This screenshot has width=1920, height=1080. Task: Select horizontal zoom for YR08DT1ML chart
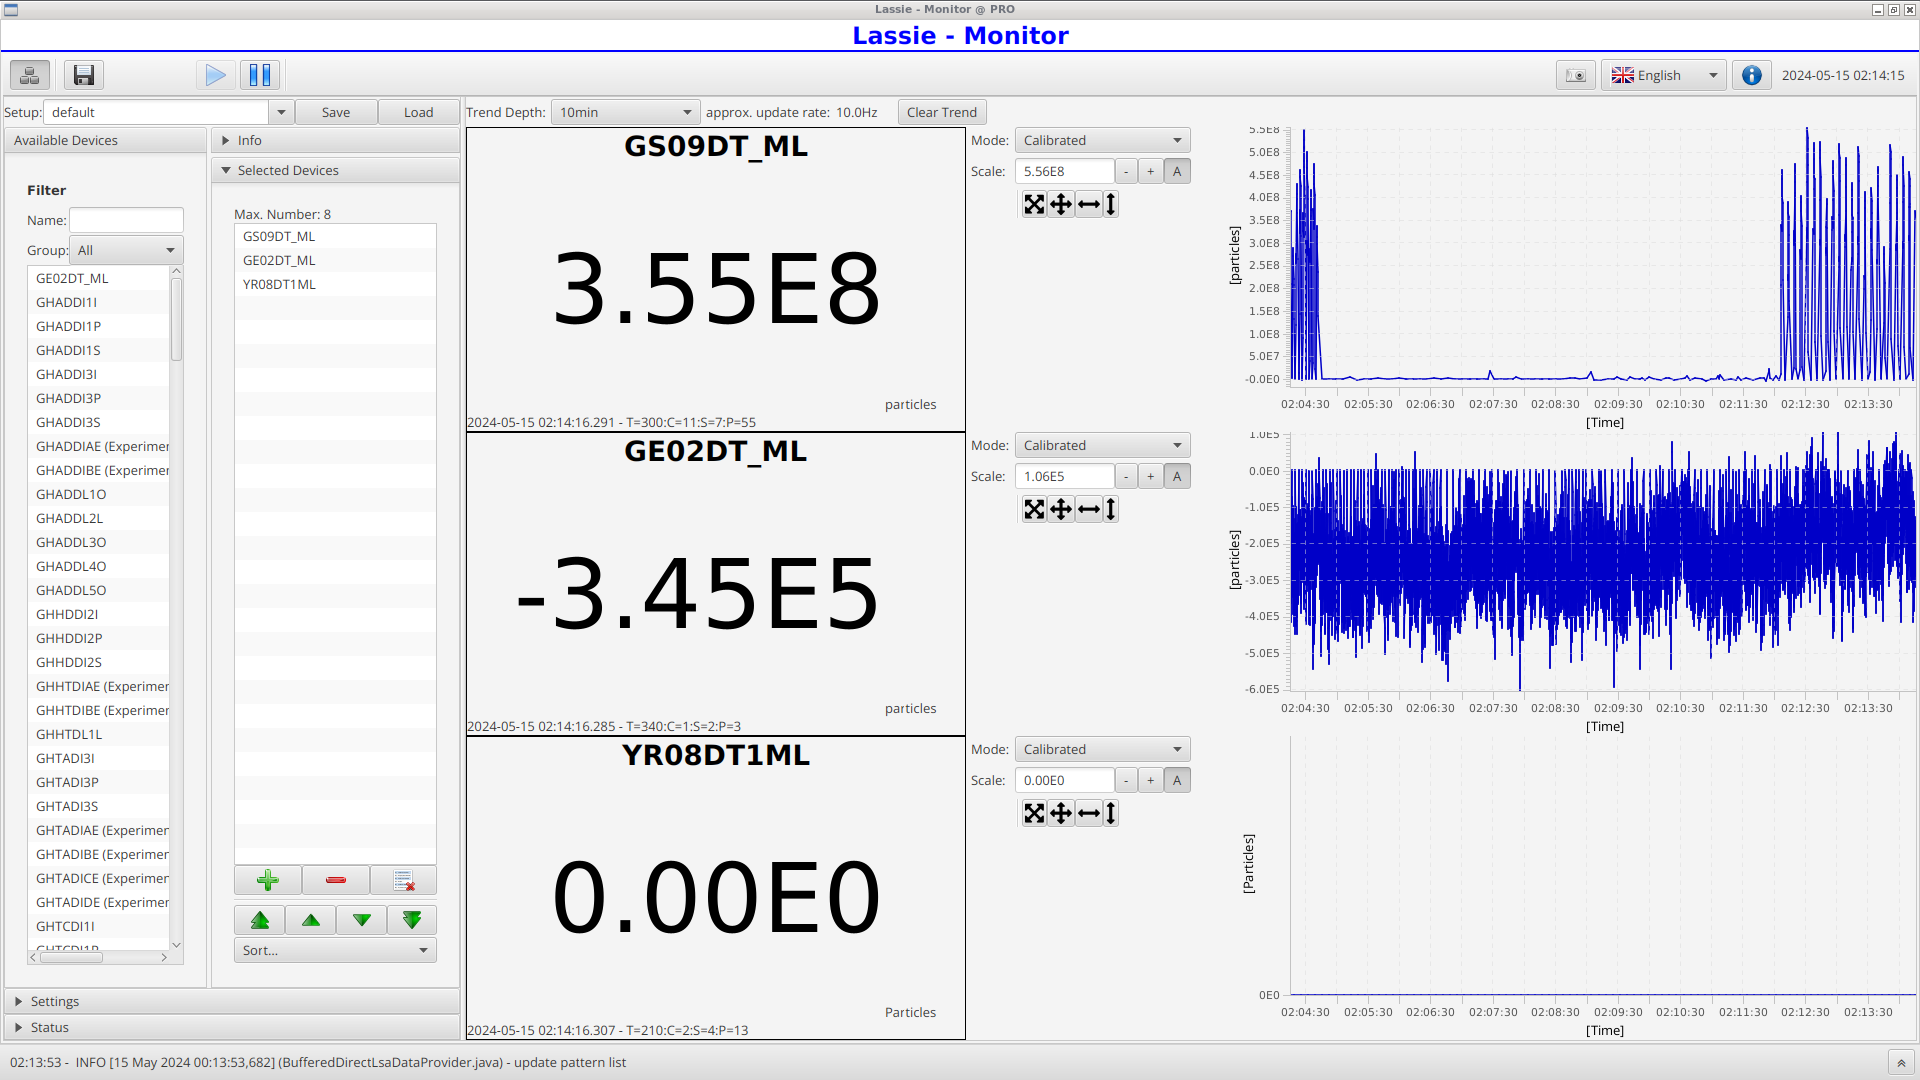click(x=1089, y=813)
